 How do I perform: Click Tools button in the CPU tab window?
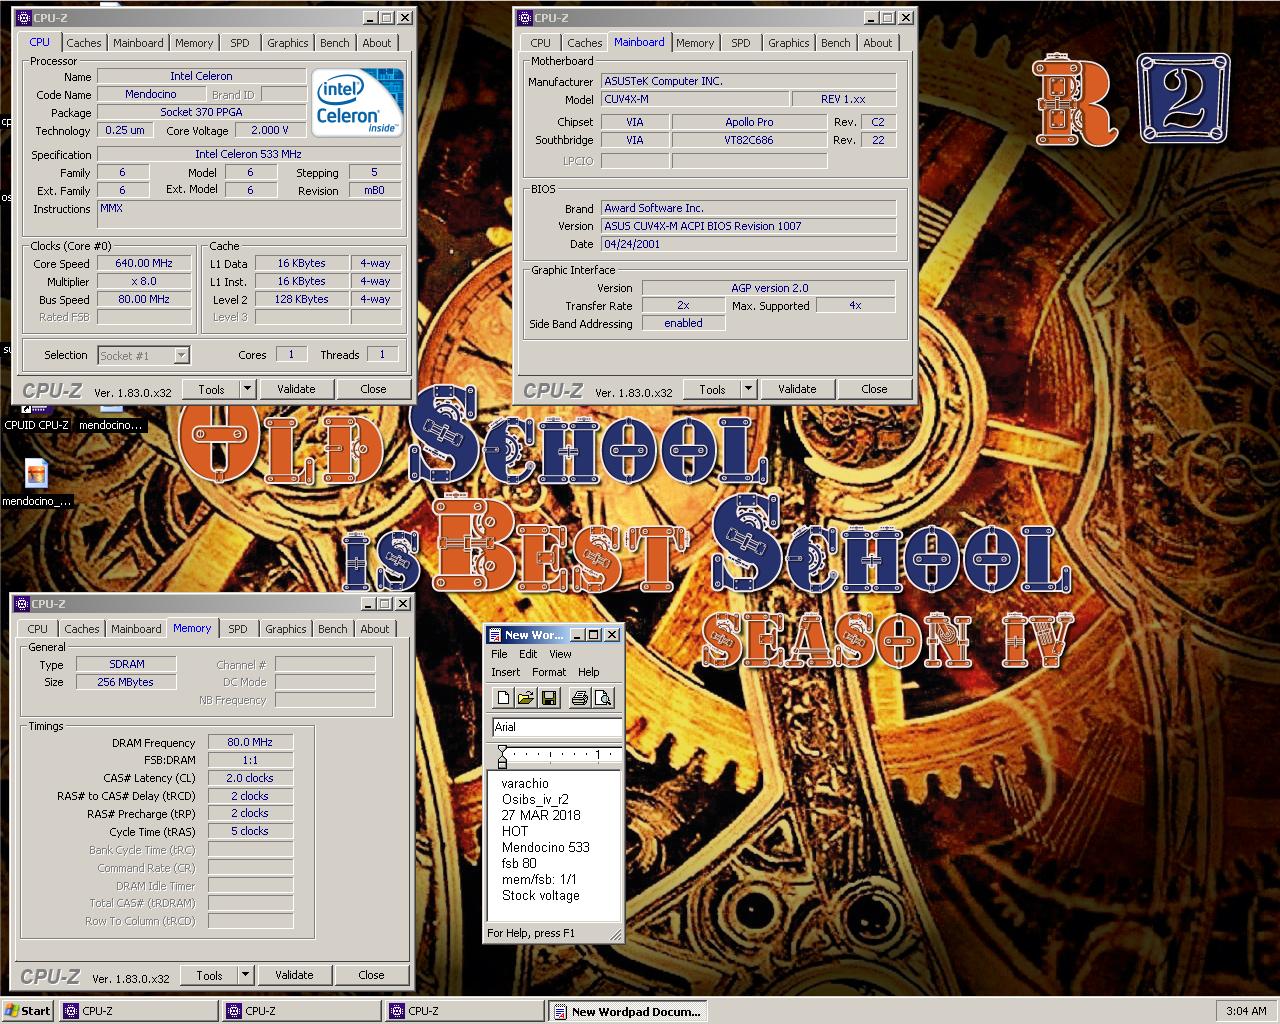click(211, 389)
